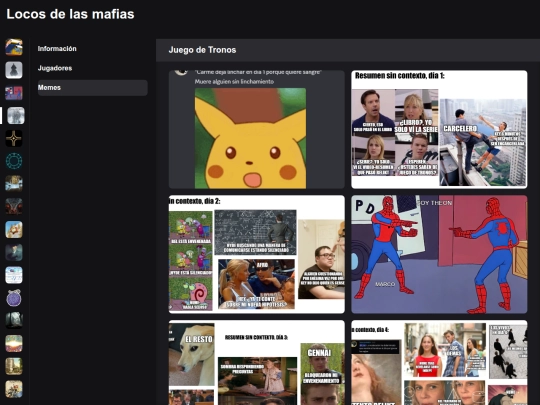The image size is (540, 405).
Task: Open the 'Resumen sin contexto, día 1' meme
Action: point(439,129)
